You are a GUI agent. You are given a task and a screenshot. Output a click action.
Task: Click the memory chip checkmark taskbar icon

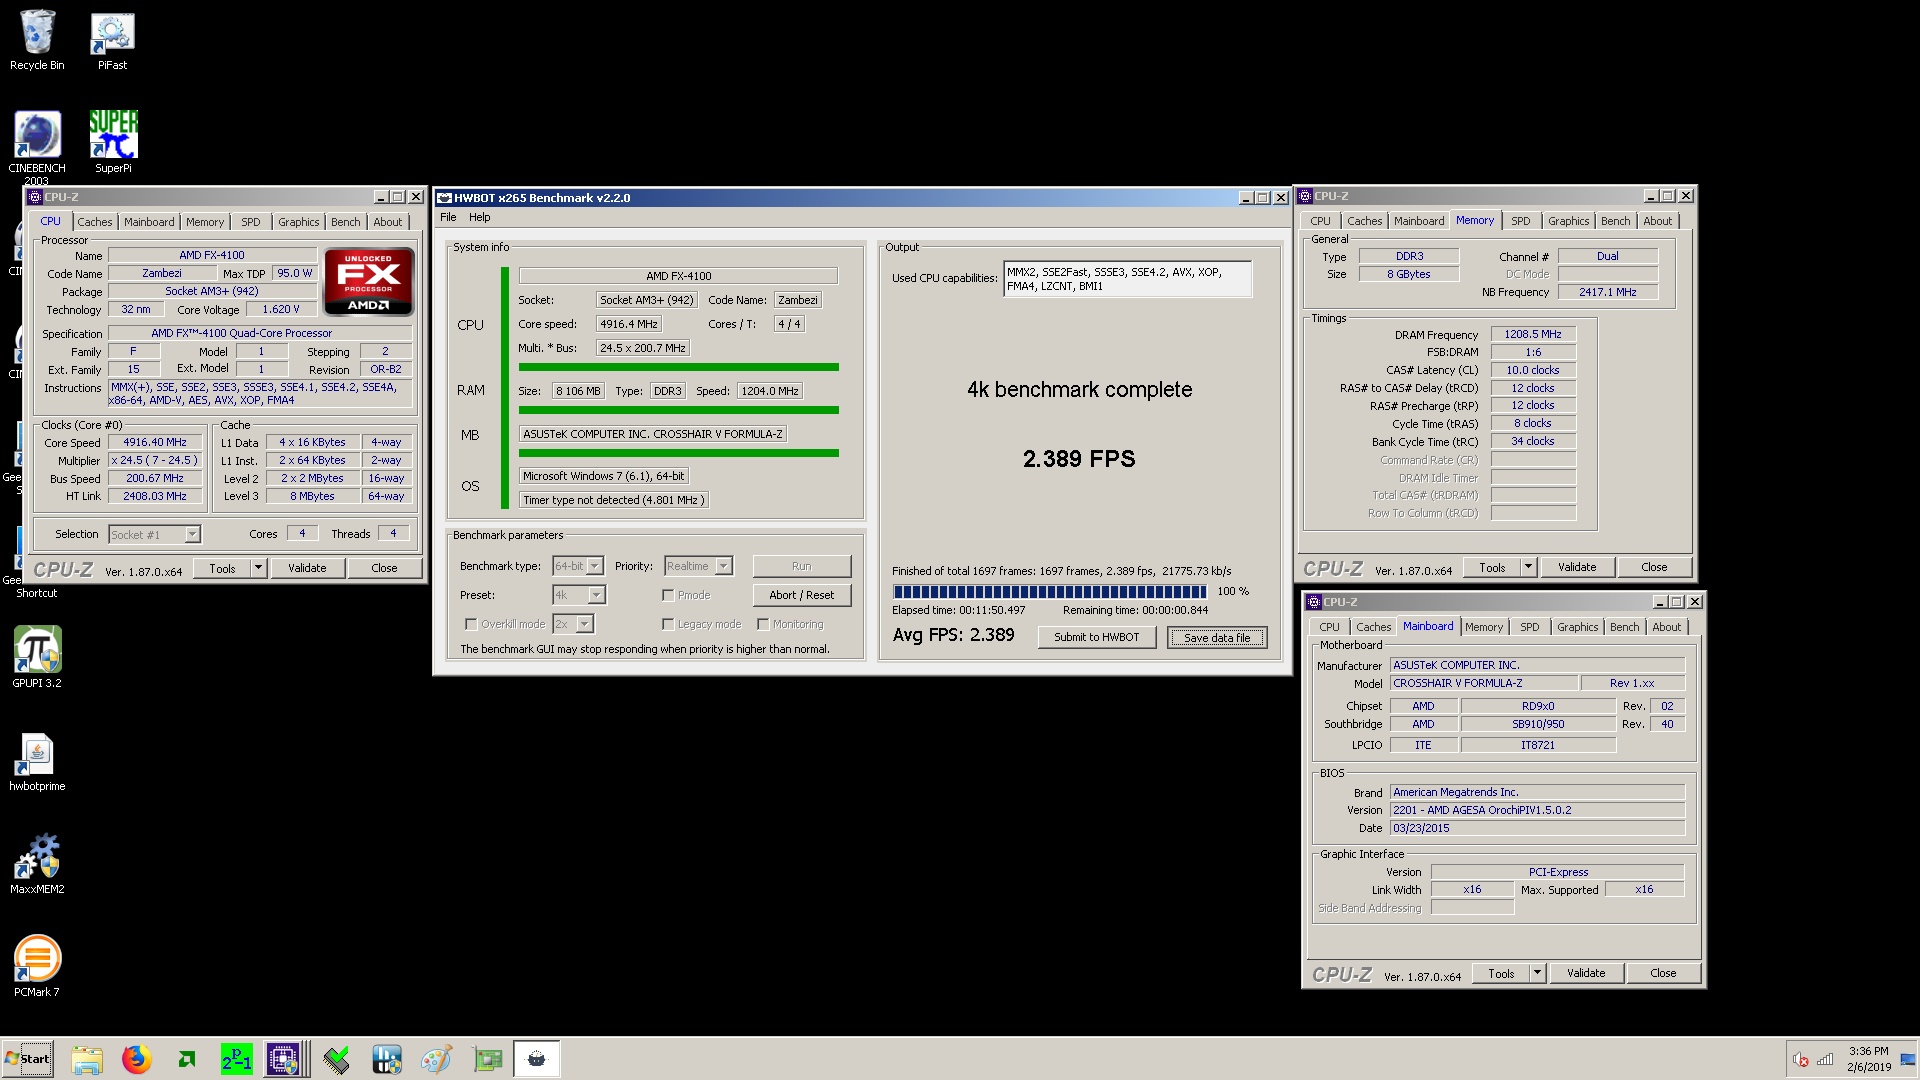click(x=337, y=1059)
